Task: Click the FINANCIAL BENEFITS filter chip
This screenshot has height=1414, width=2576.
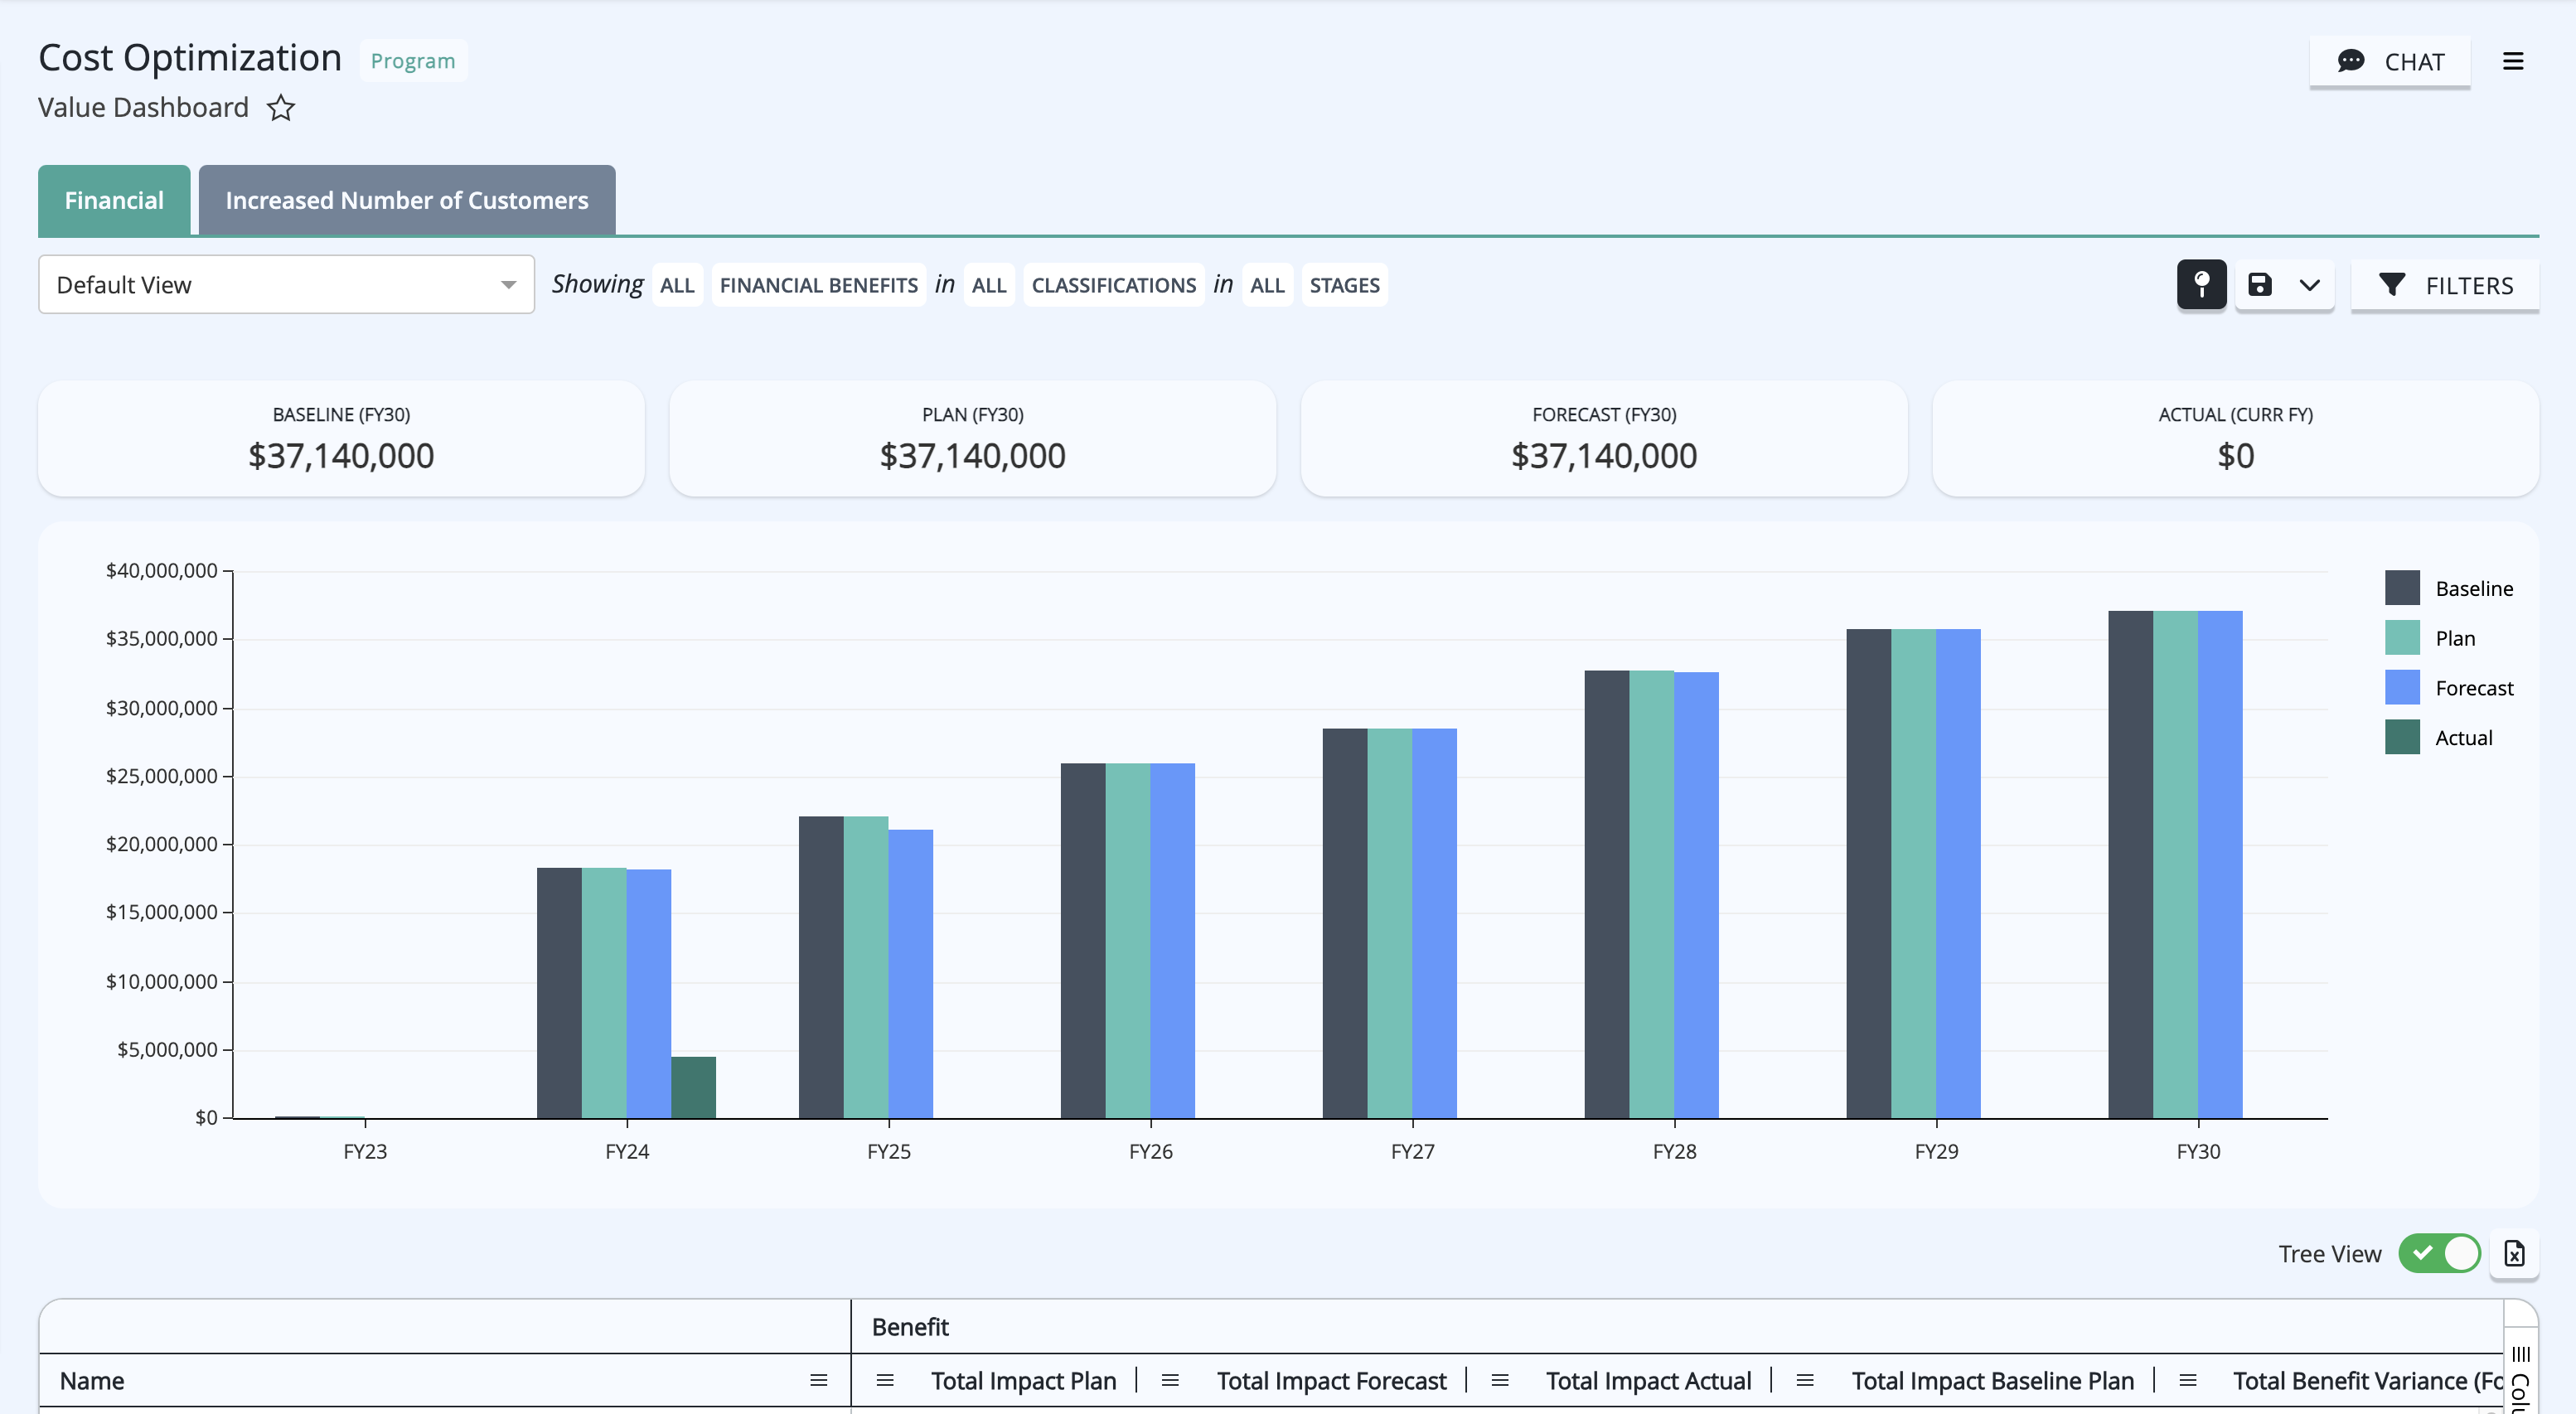Action: point(818,285)
